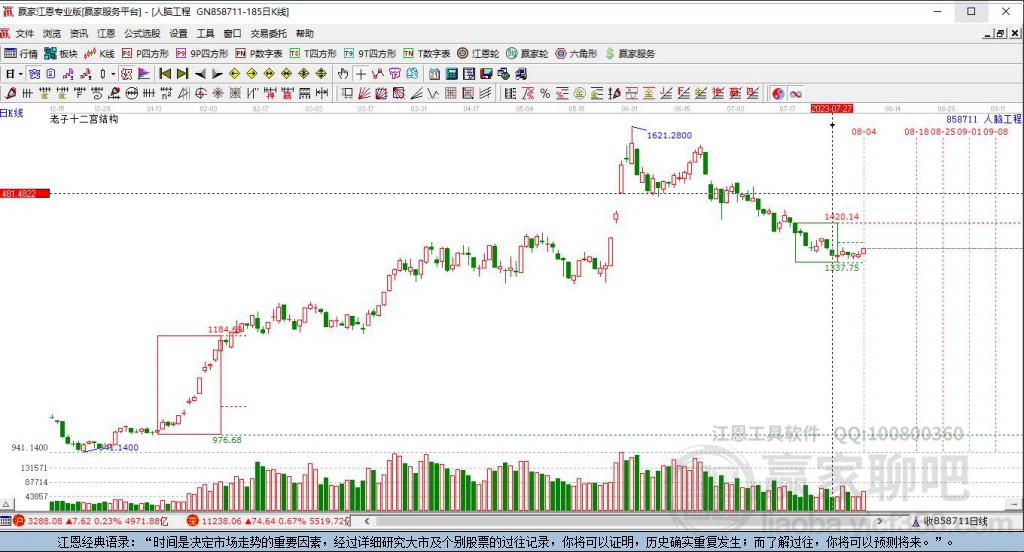The height and width of the screenshot is (552, 1024).
Task: Open the 工具 menu
Action: (x=205, y=33)
